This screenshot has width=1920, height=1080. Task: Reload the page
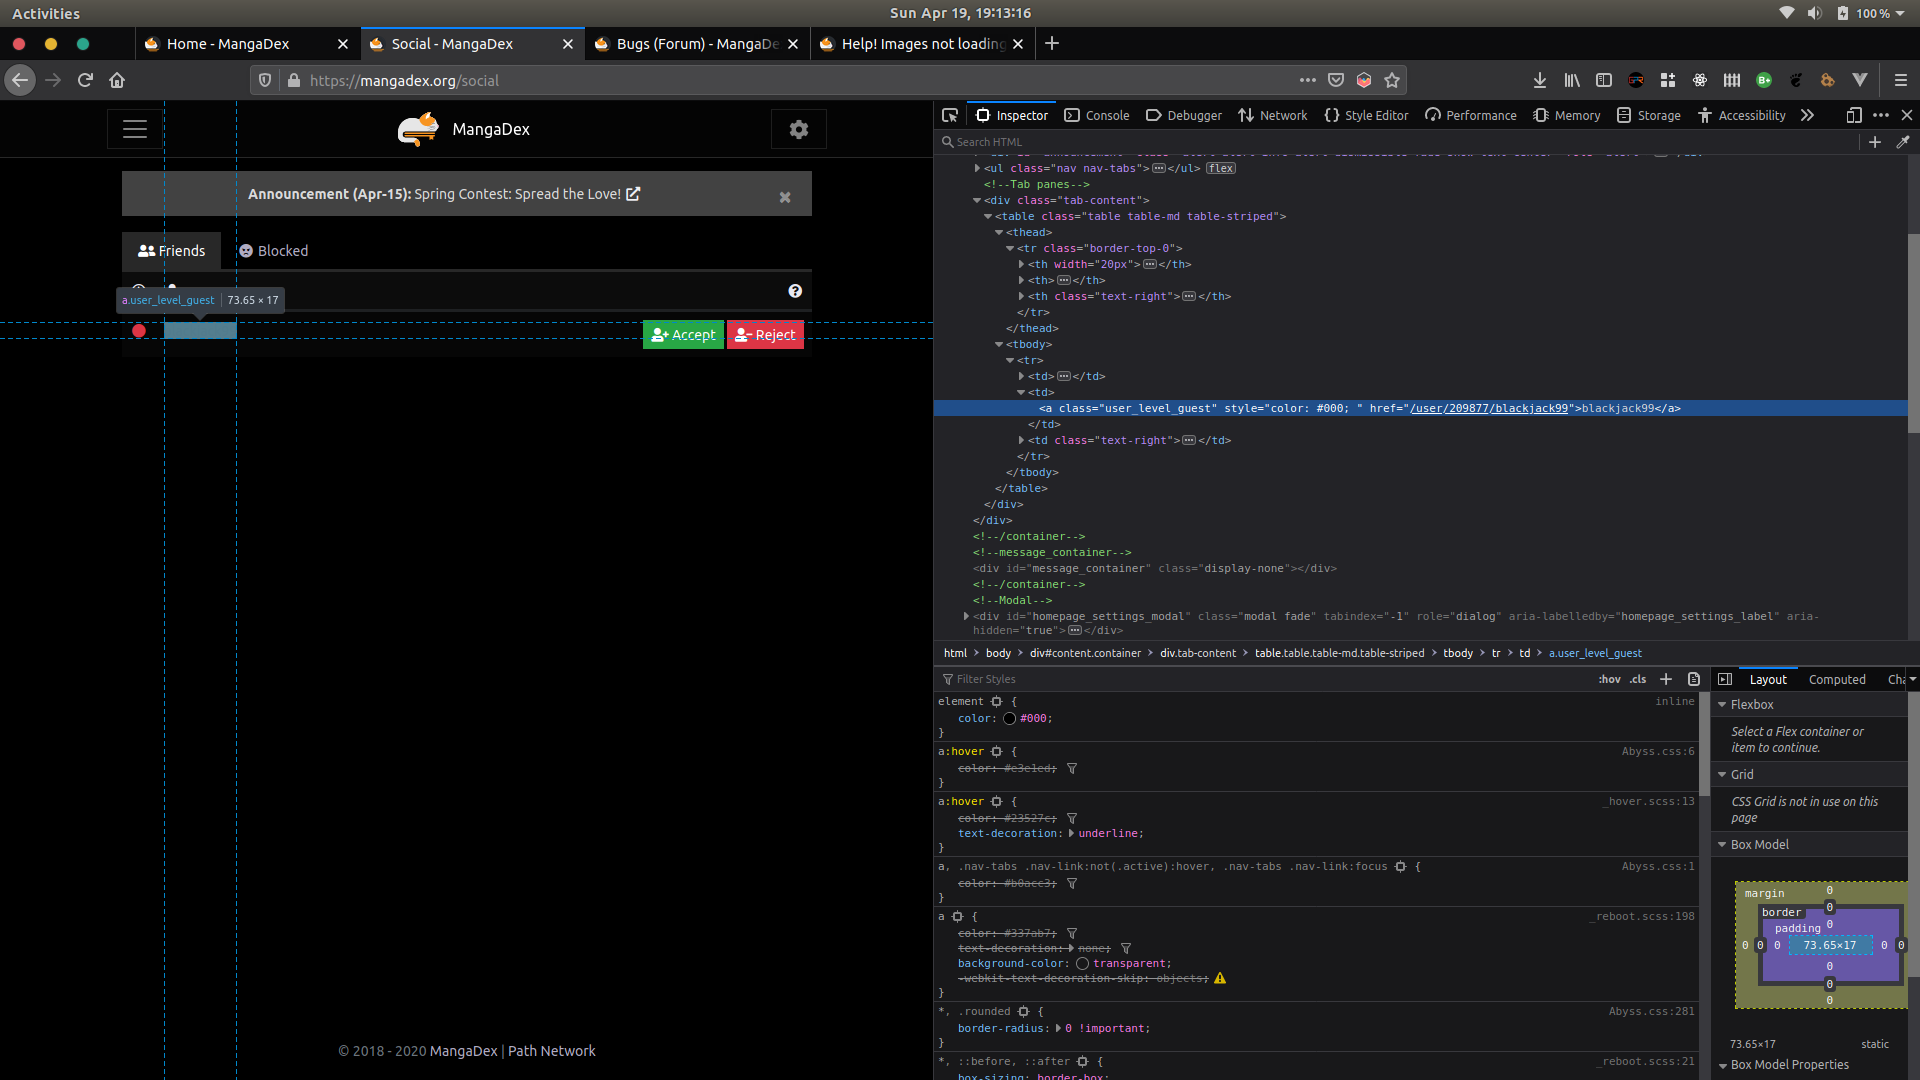pyautogui.click(x=85, y=80)
